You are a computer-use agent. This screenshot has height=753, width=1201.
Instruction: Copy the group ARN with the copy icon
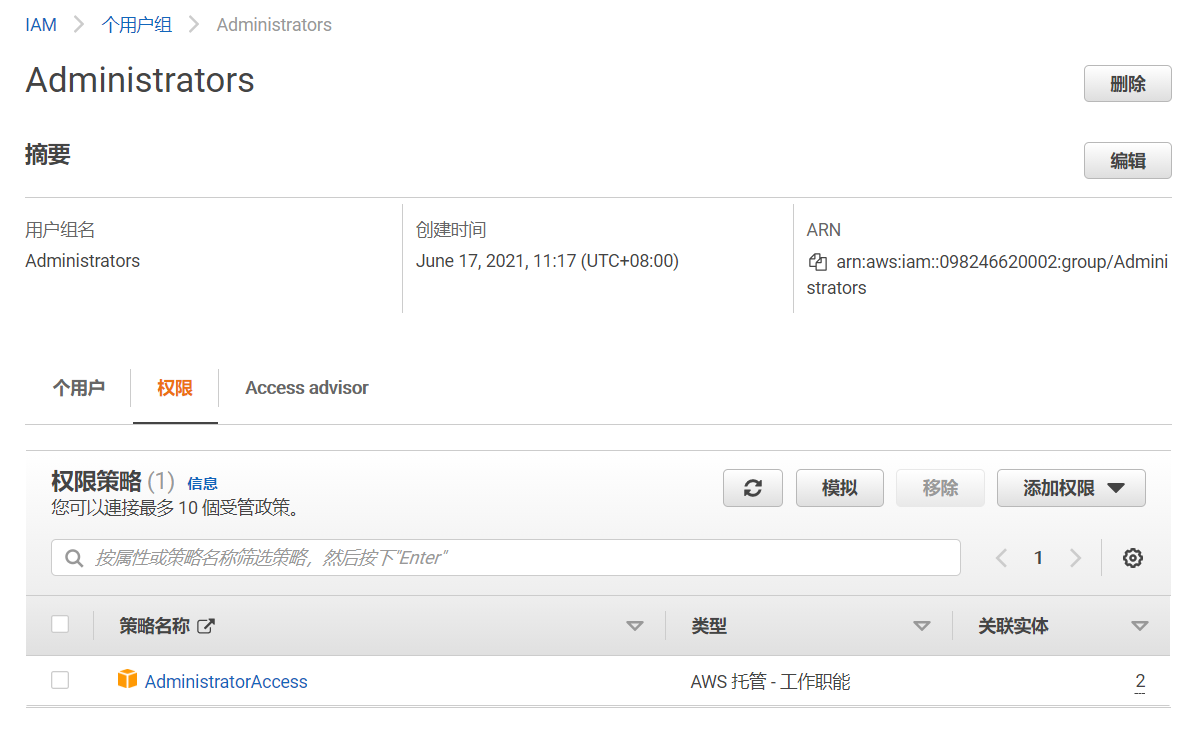pyautogui.click(x=818, y=262)
